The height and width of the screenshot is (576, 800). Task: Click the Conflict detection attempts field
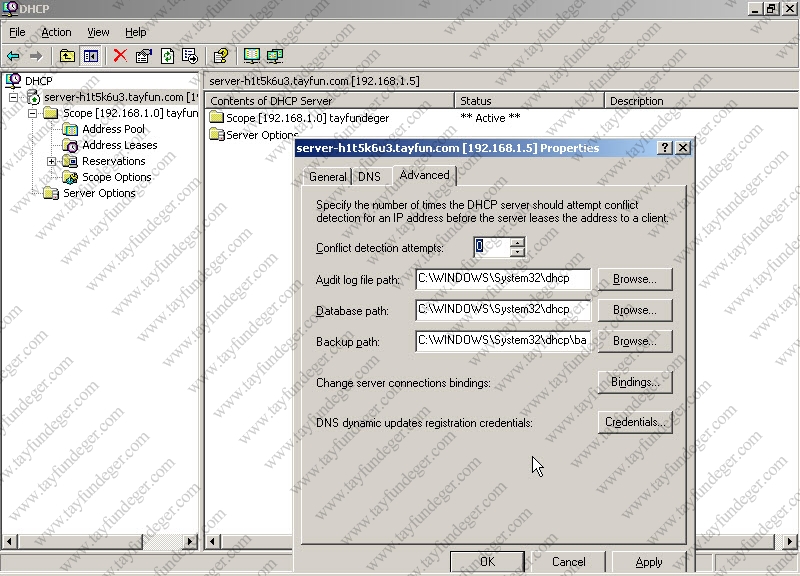click(x=492, y=247)
